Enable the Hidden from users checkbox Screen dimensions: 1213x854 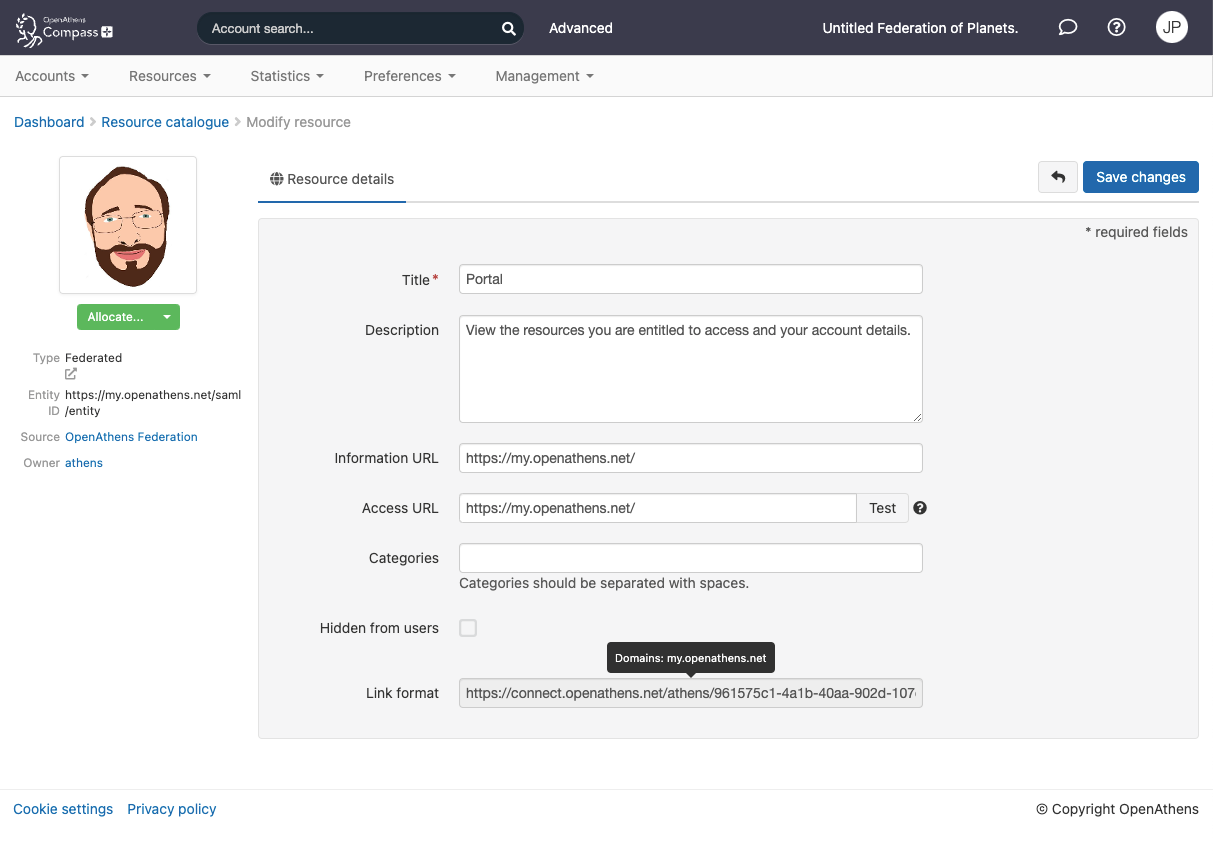(x=468, y=628)
